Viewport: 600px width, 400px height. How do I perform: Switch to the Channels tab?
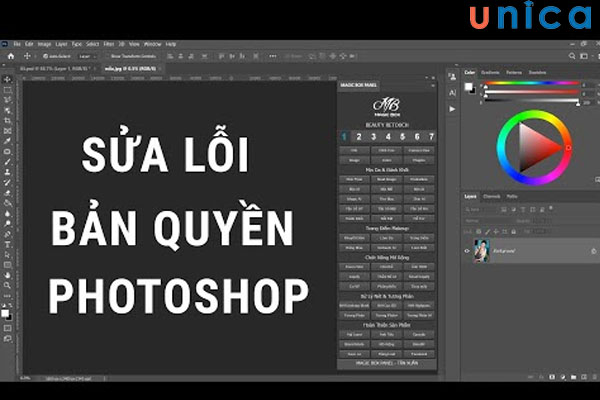(x=491, y=196)
